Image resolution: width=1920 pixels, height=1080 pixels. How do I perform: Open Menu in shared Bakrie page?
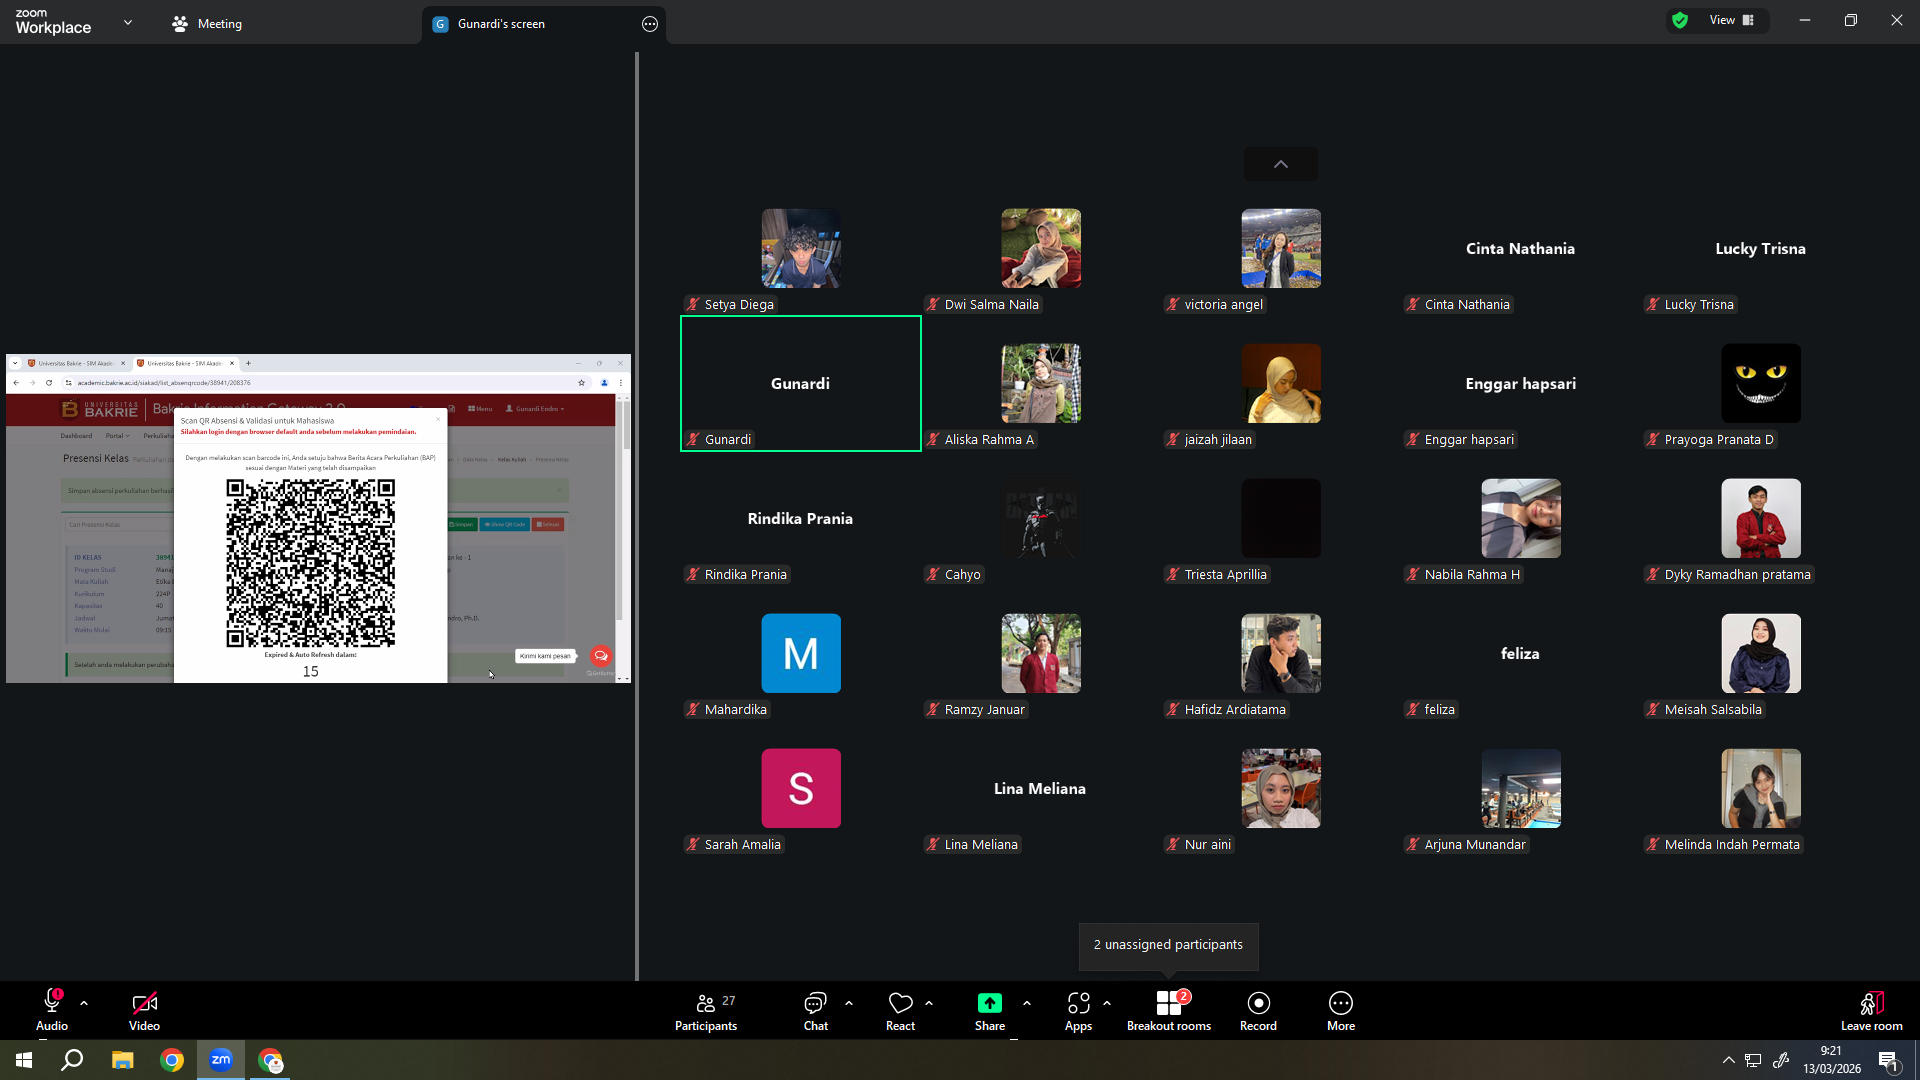[480, 409]
